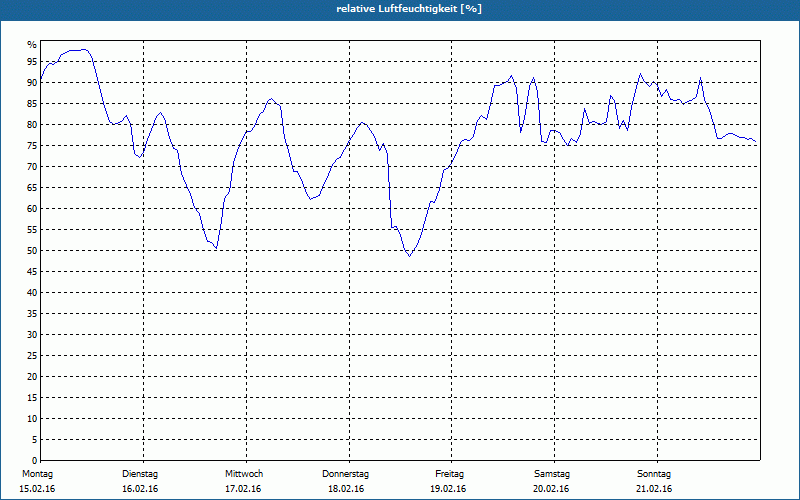Click the y-axis value '60'
This screenshot has height=500, width=800.
32,209
